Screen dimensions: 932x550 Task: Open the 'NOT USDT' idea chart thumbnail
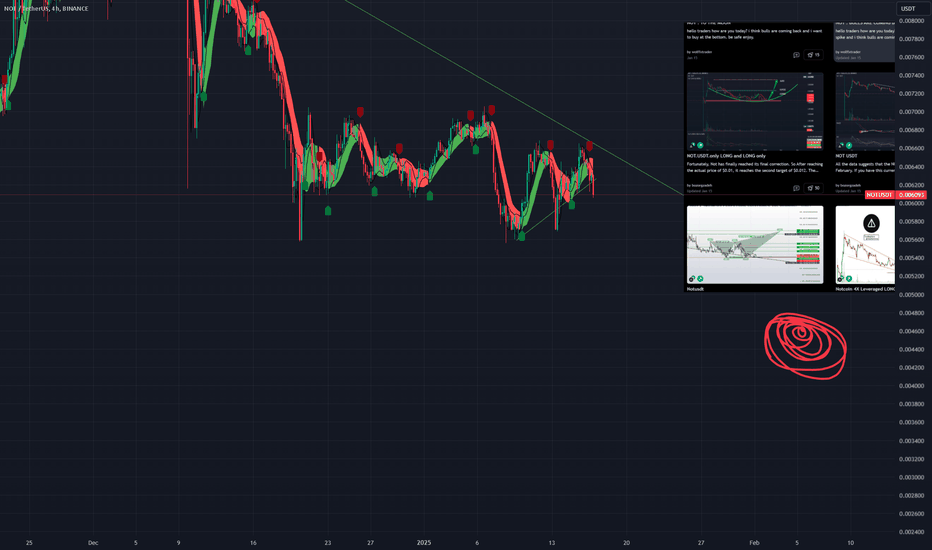pyautogui.click(x=865, y=111)
